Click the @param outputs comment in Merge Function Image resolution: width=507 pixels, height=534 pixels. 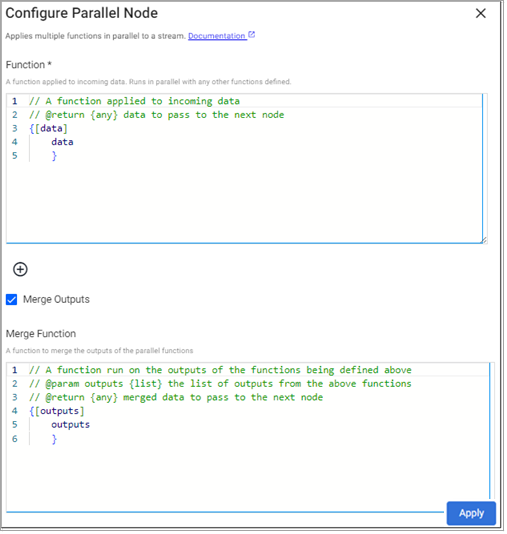tap(220, 384)
